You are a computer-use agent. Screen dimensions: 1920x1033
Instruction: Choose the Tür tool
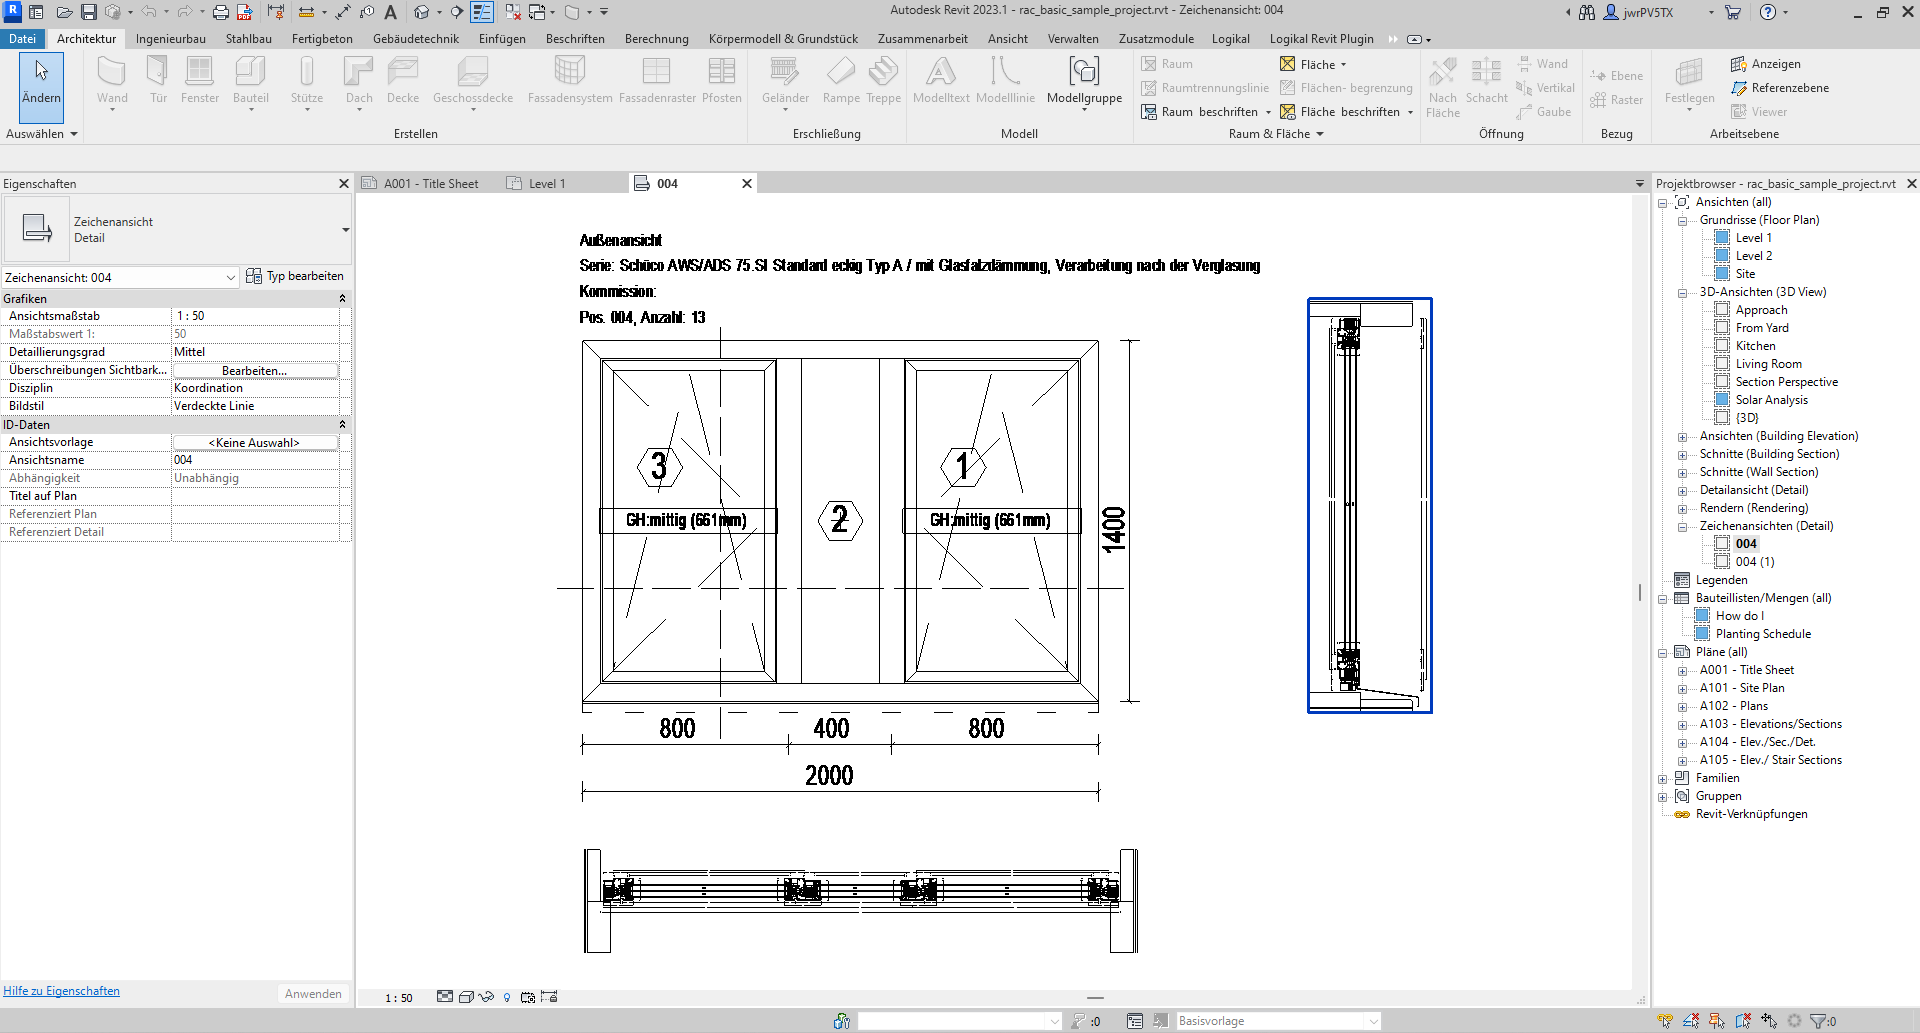(158, 80)
